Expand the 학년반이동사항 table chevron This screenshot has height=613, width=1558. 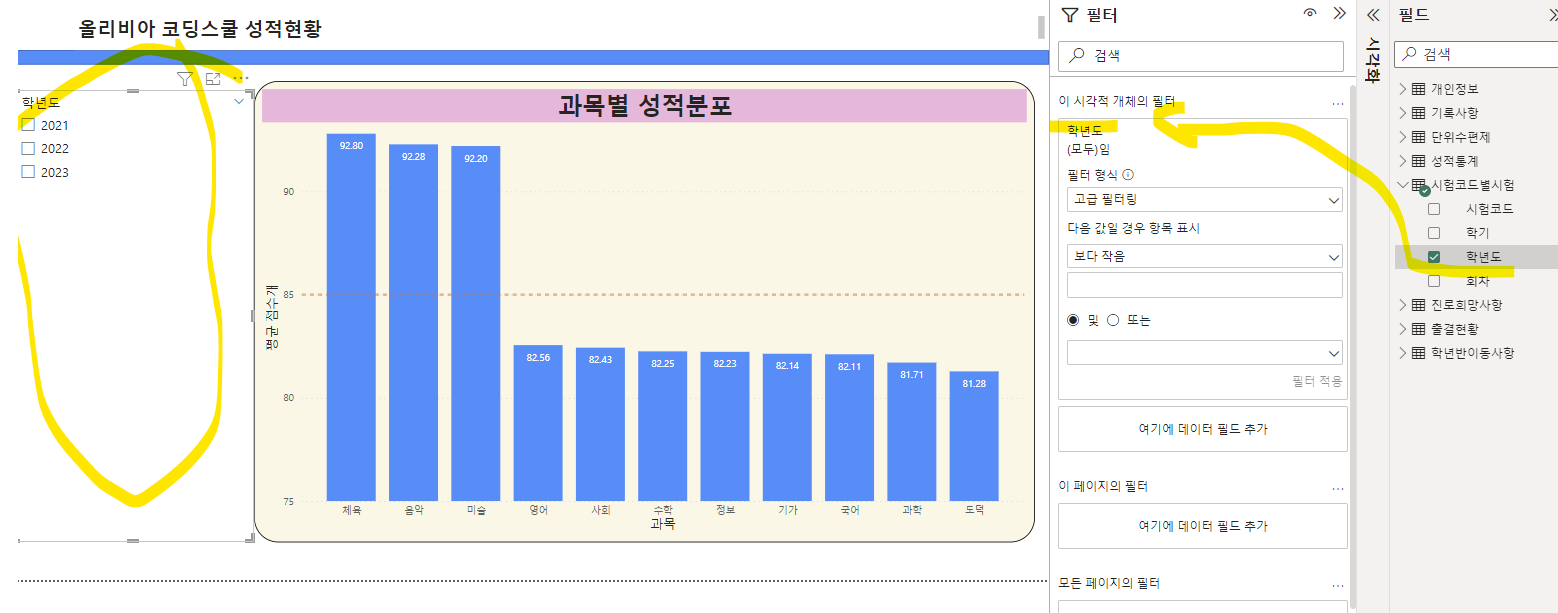coord(1402,353)
